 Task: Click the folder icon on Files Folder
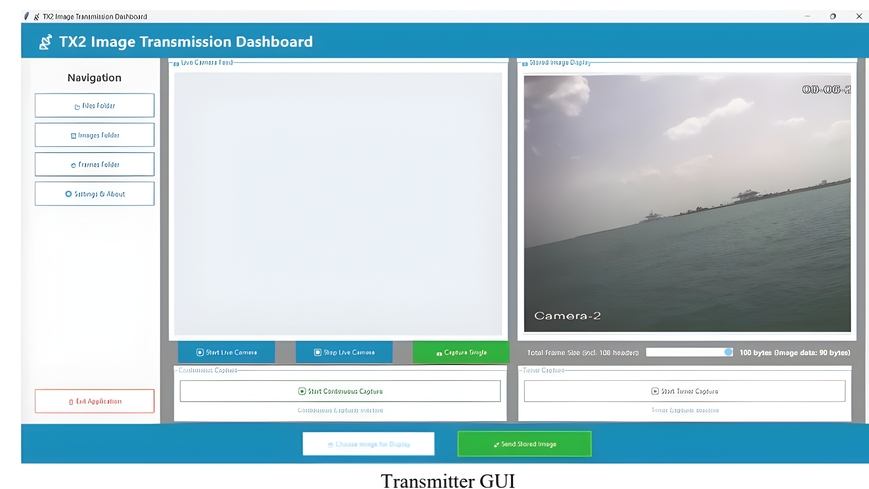pos(77,106)
